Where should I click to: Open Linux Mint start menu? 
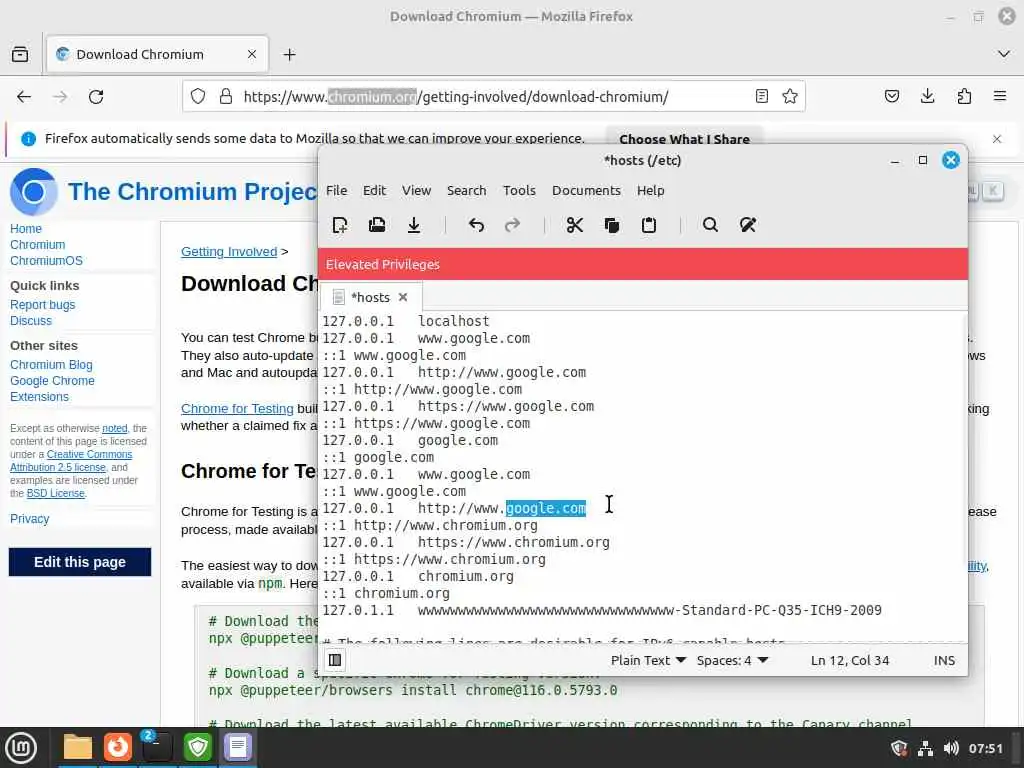pos(21,747)
